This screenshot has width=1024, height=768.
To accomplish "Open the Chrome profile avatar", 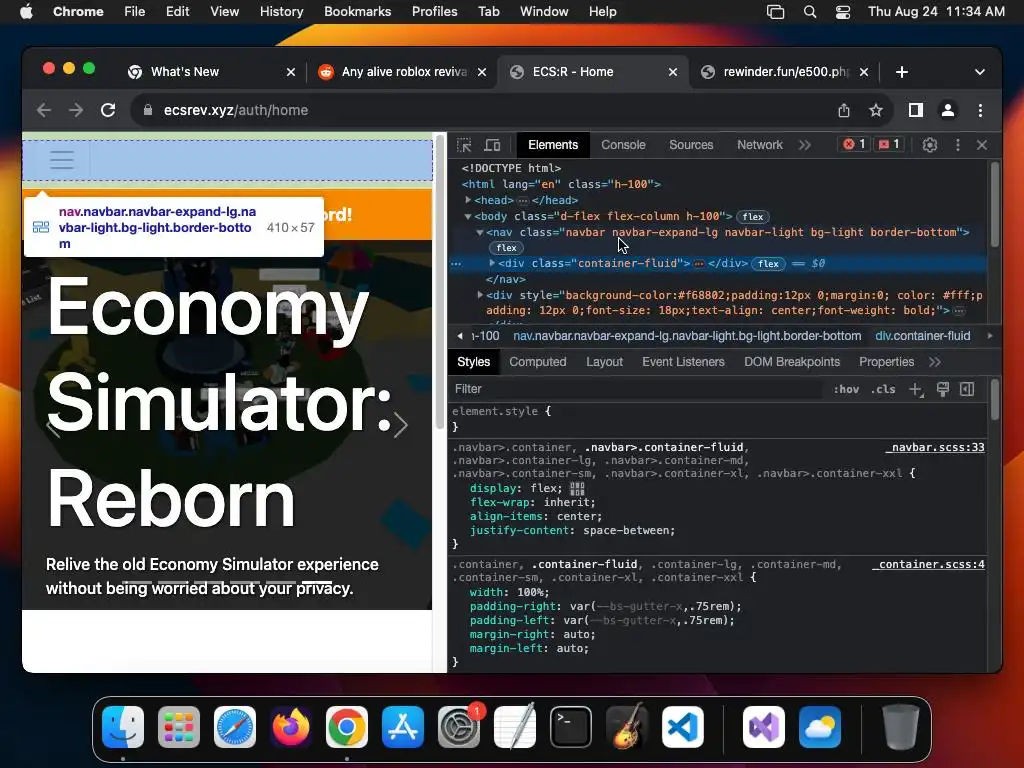I will tap(948, 110).
